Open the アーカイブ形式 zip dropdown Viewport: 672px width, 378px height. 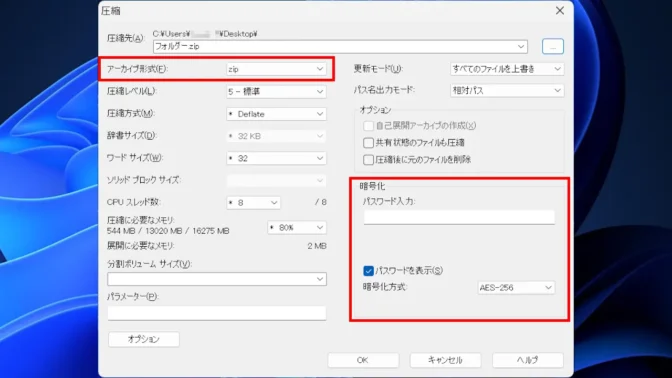tap(276, 69)
